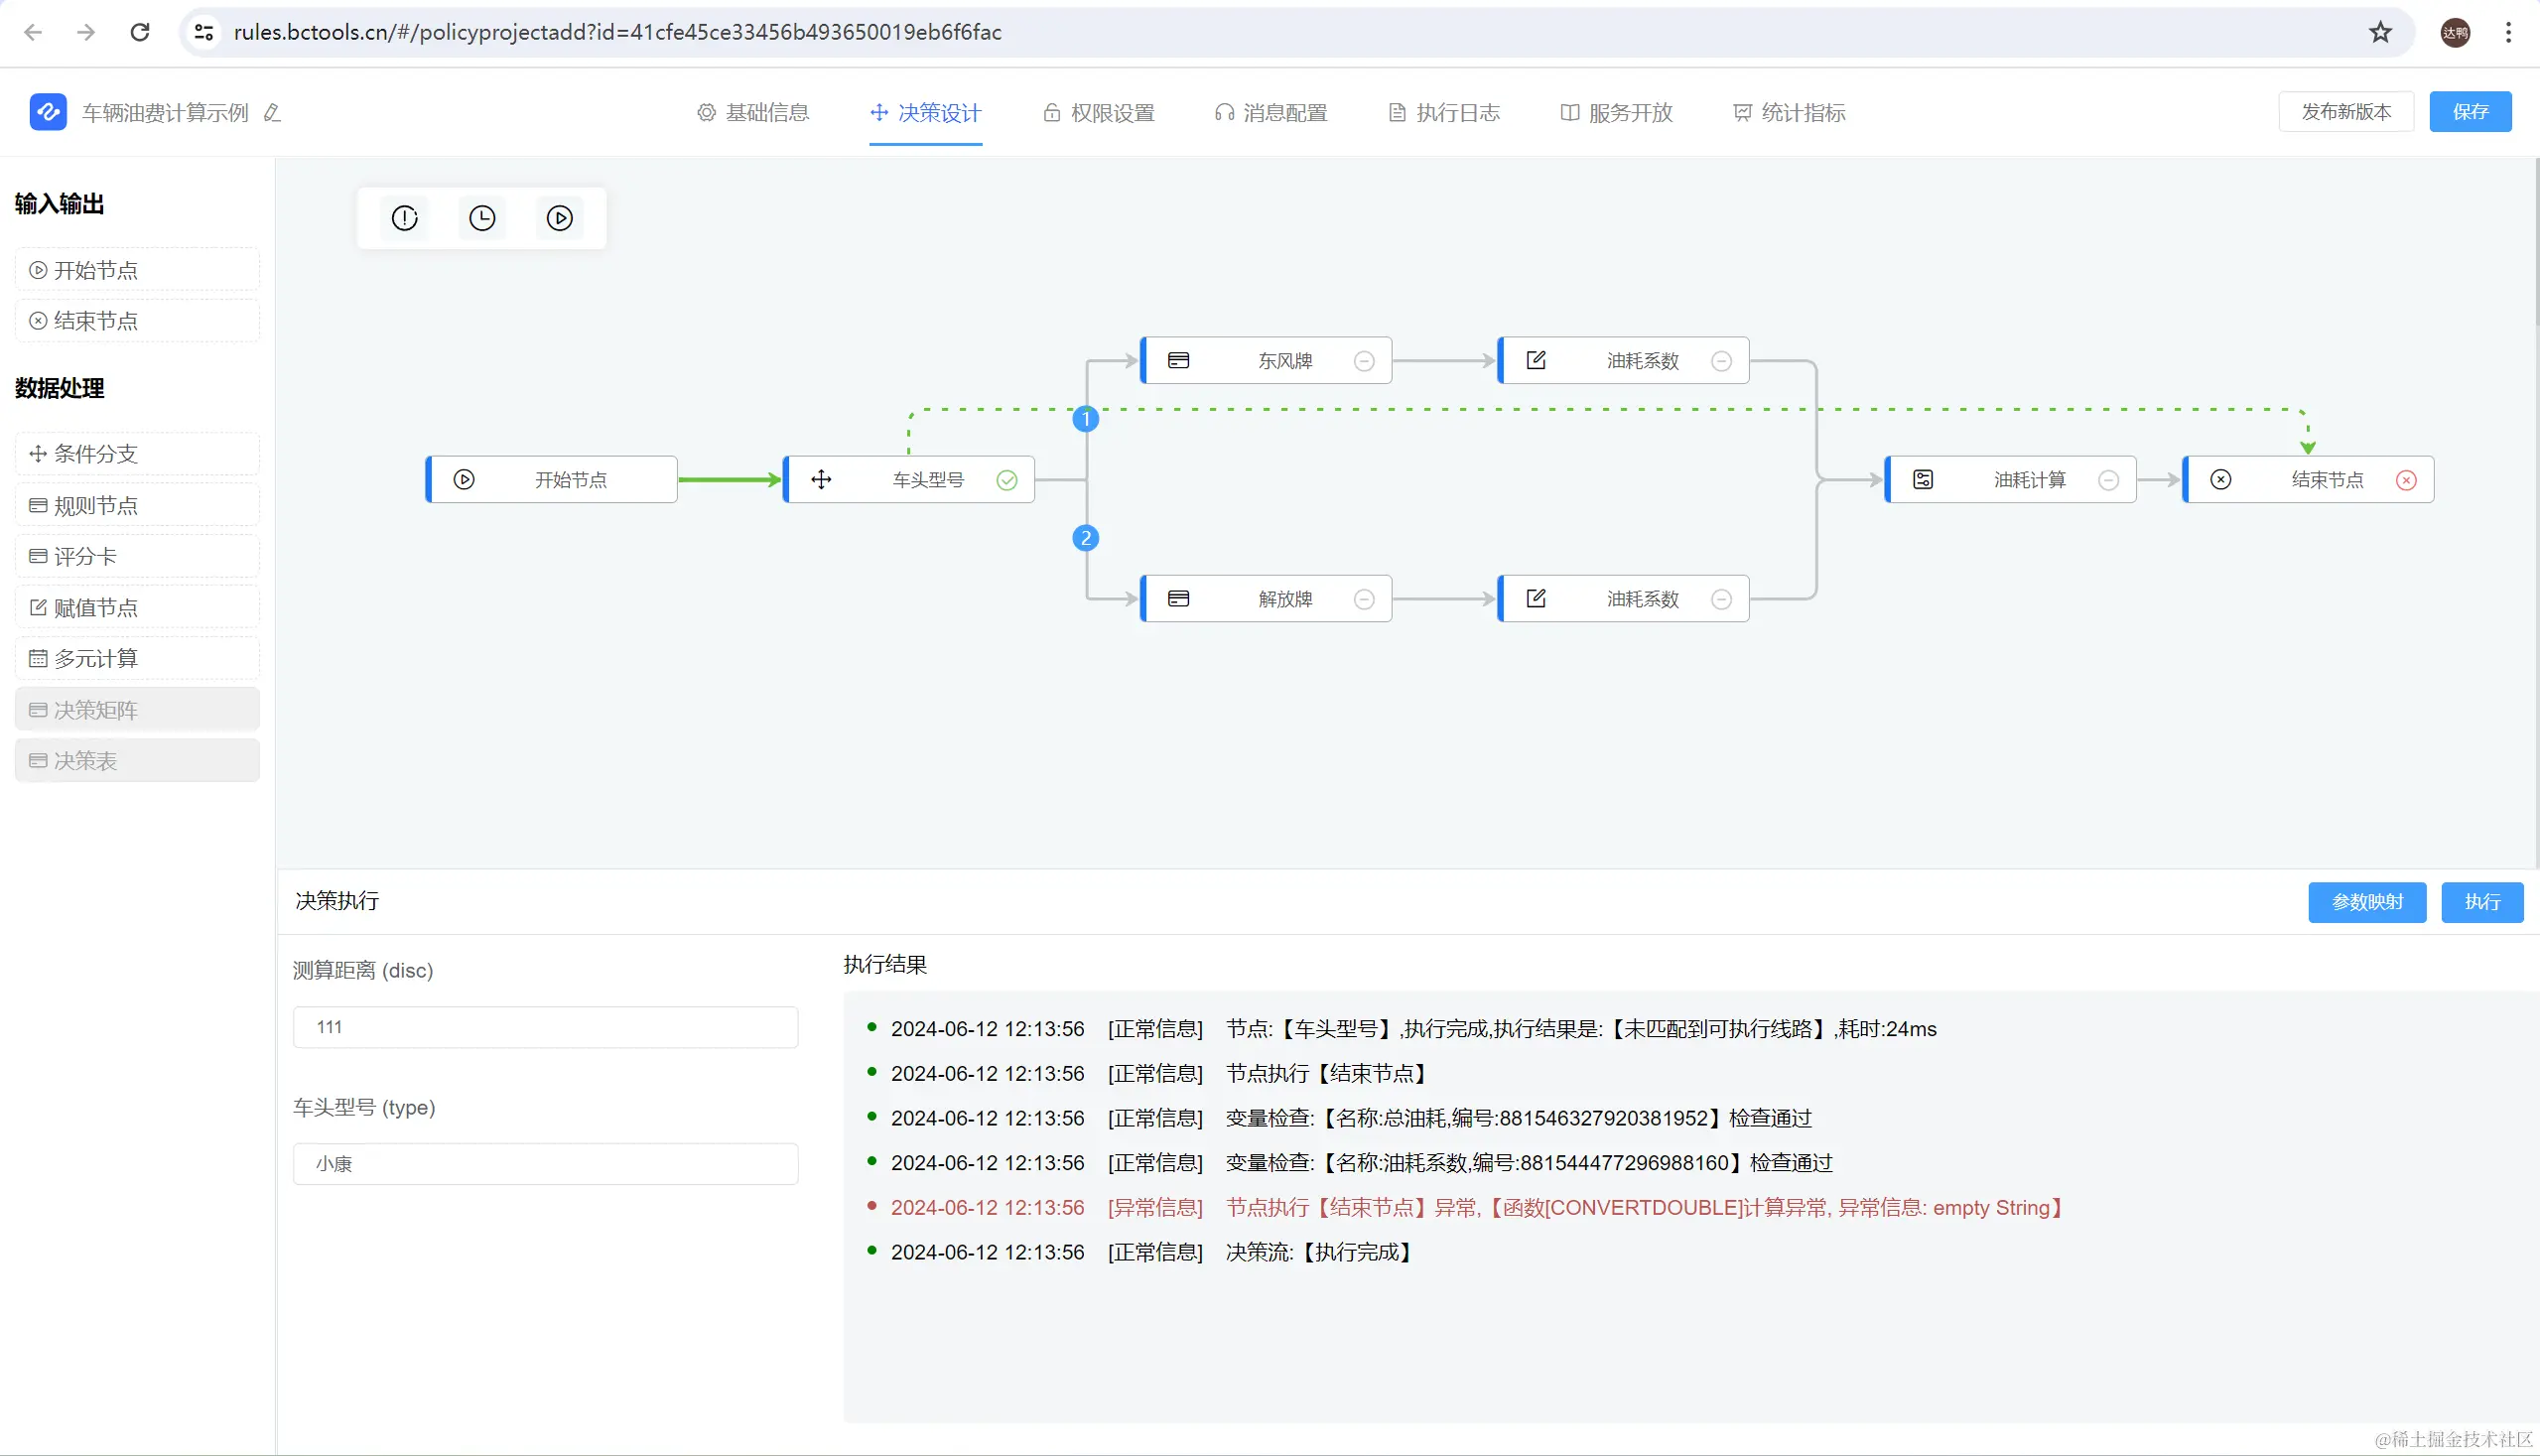Image resolution: width=2540 pixels, height=1456 pixels.
Task: Click pencil edit icon beside project name
Action: coord(272,113)
